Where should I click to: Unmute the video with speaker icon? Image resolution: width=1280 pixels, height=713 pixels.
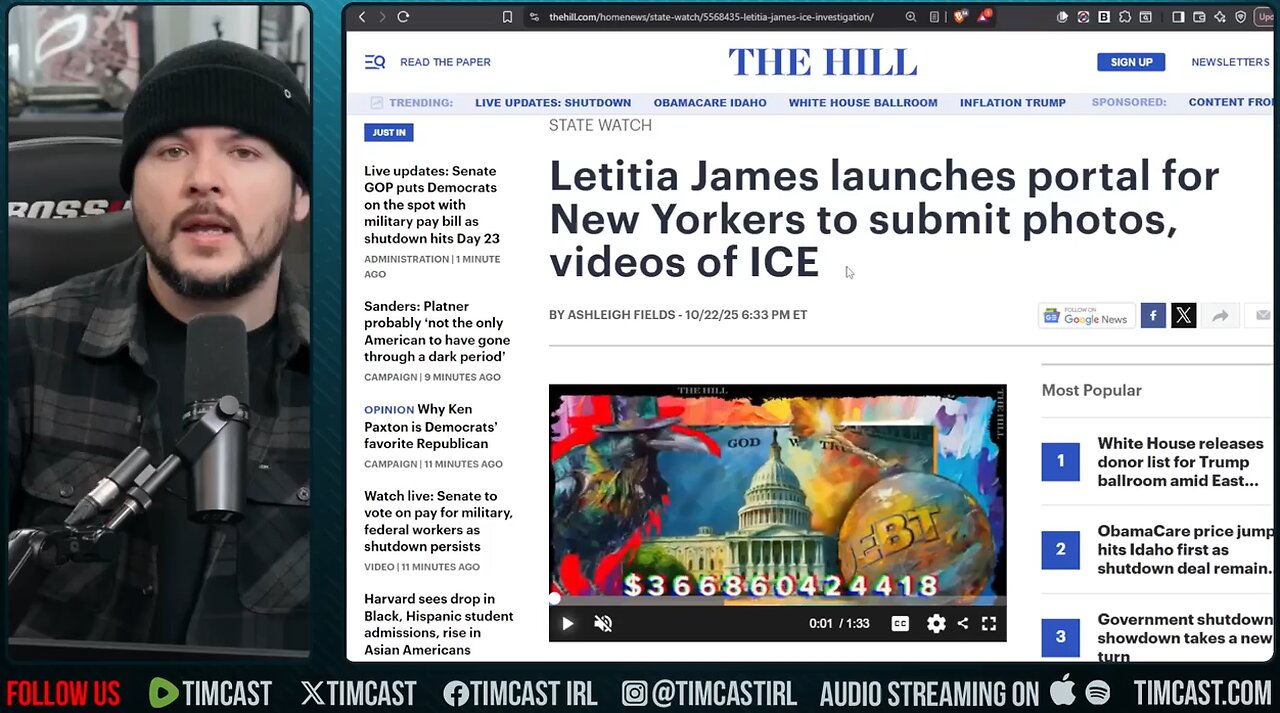click(603, 624)
